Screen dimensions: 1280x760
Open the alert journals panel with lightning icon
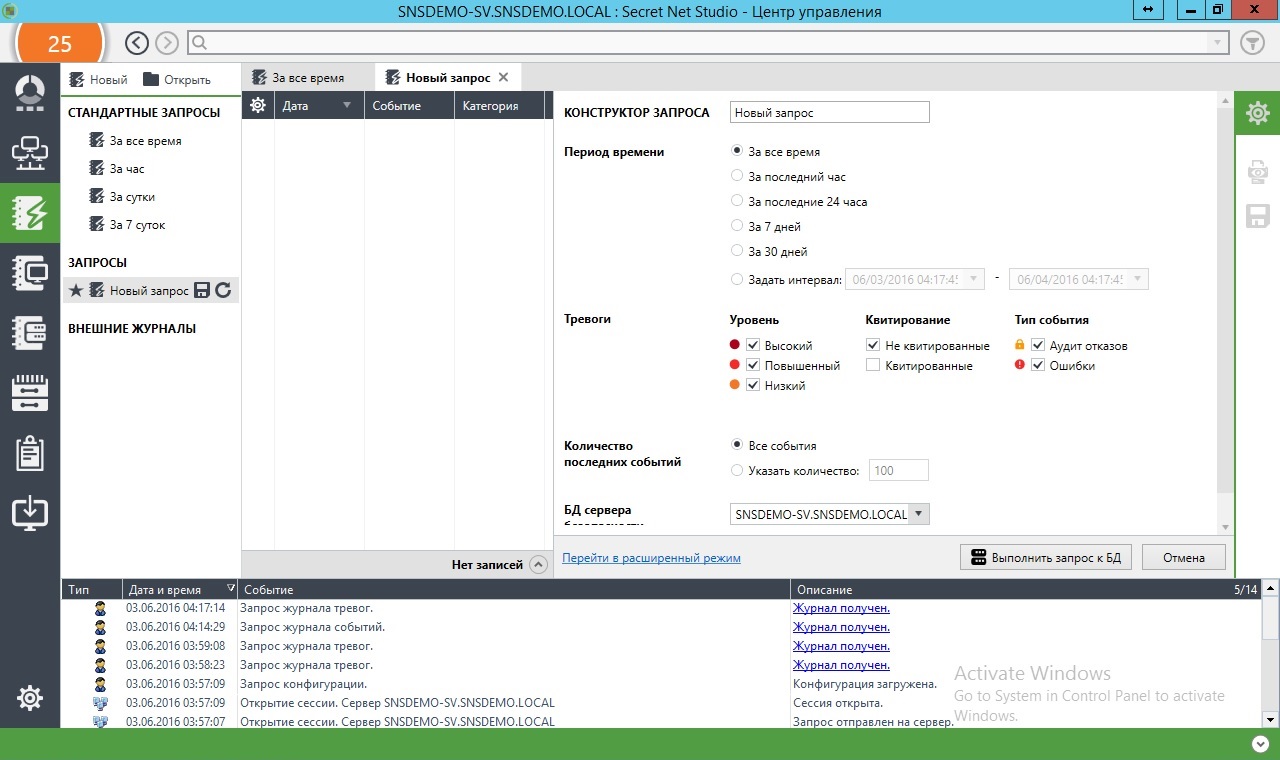click(30, 212)
